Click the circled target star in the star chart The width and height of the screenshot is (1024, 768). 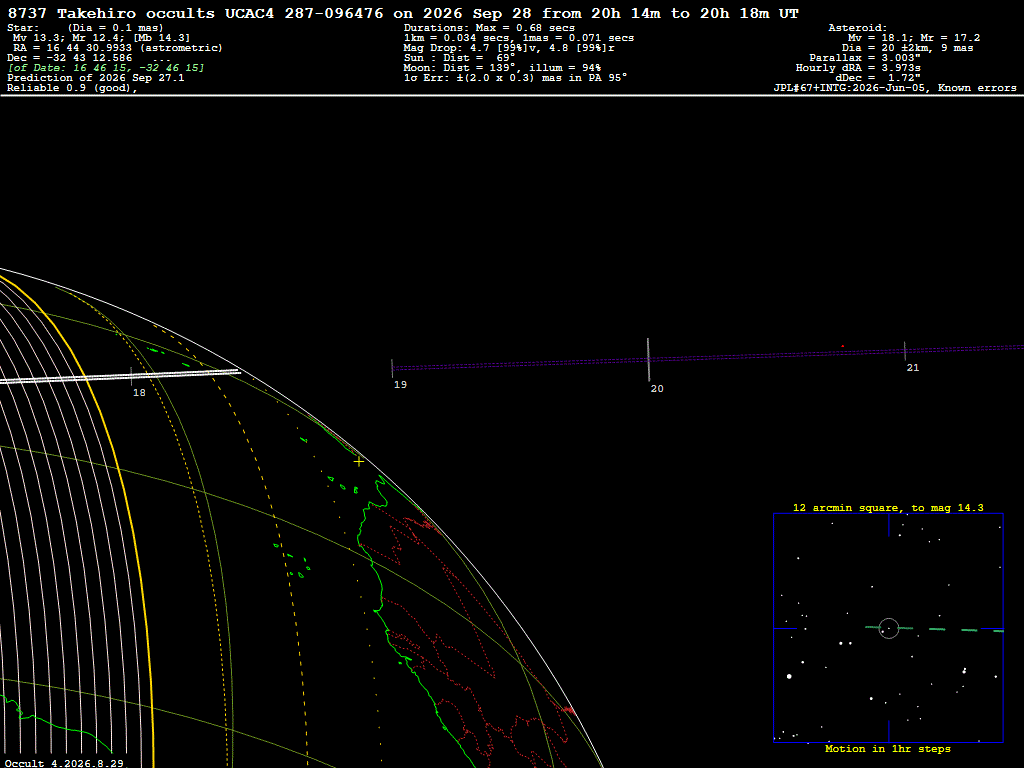[x=889, y=628]
